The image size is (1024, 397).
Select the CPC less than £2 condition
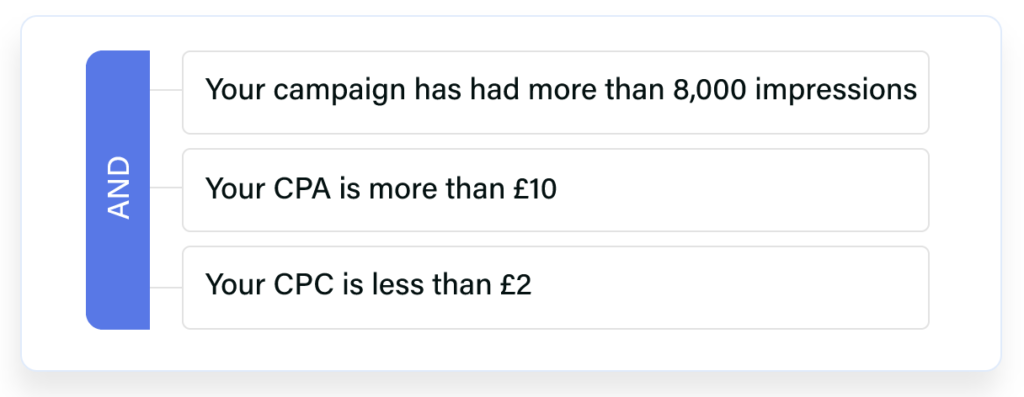(x=555, y=288)
